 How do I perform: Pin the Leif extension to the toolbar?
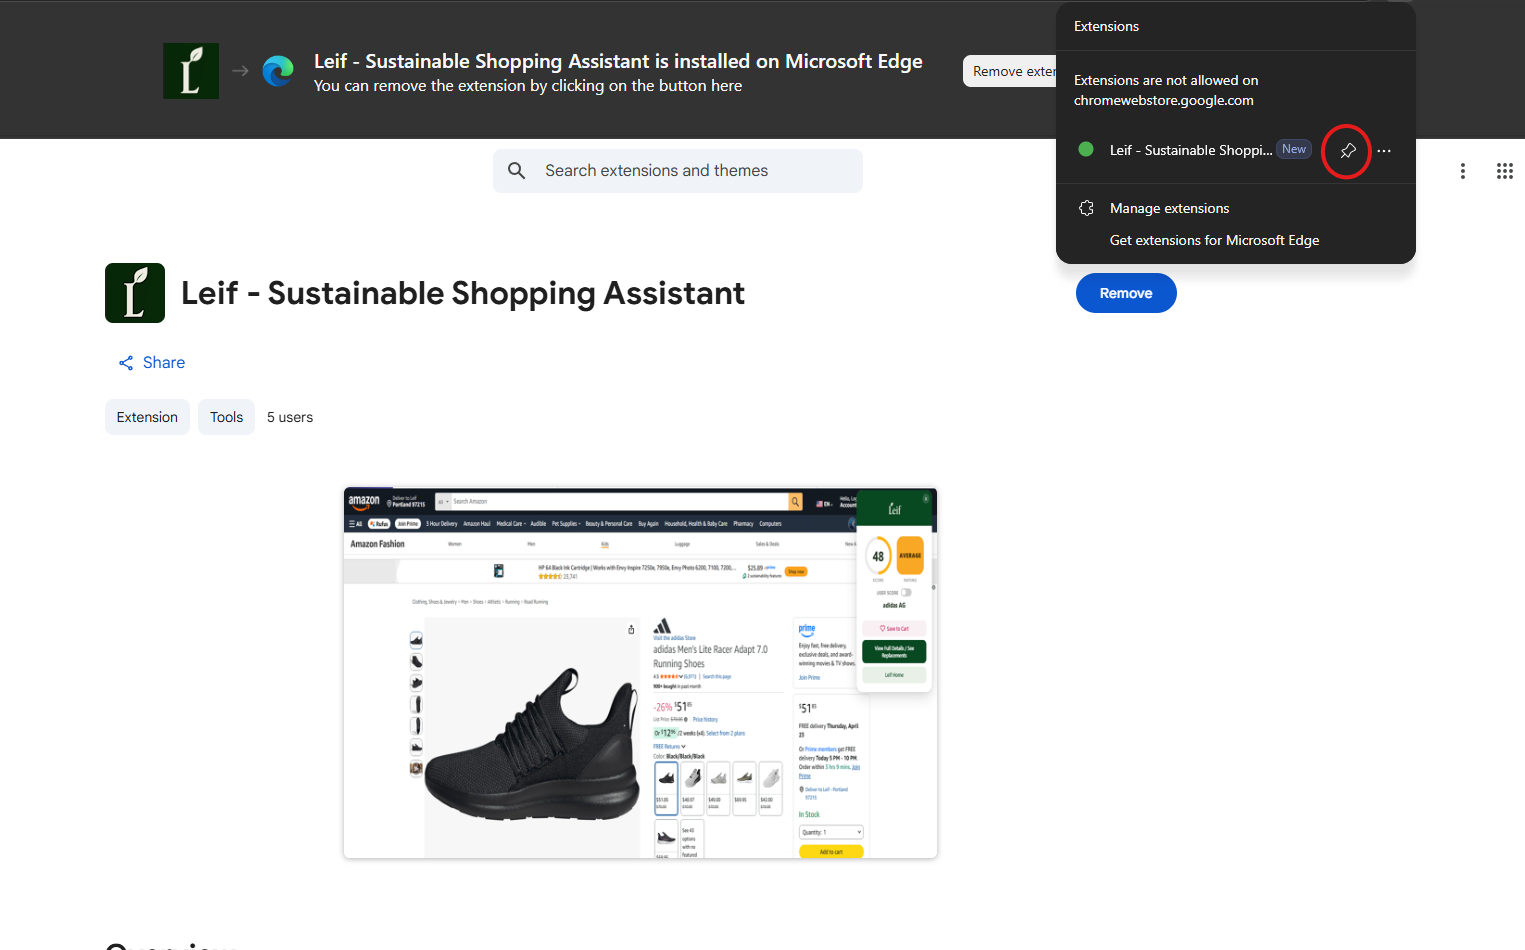pyautogui.click(x=1347, y=151)
